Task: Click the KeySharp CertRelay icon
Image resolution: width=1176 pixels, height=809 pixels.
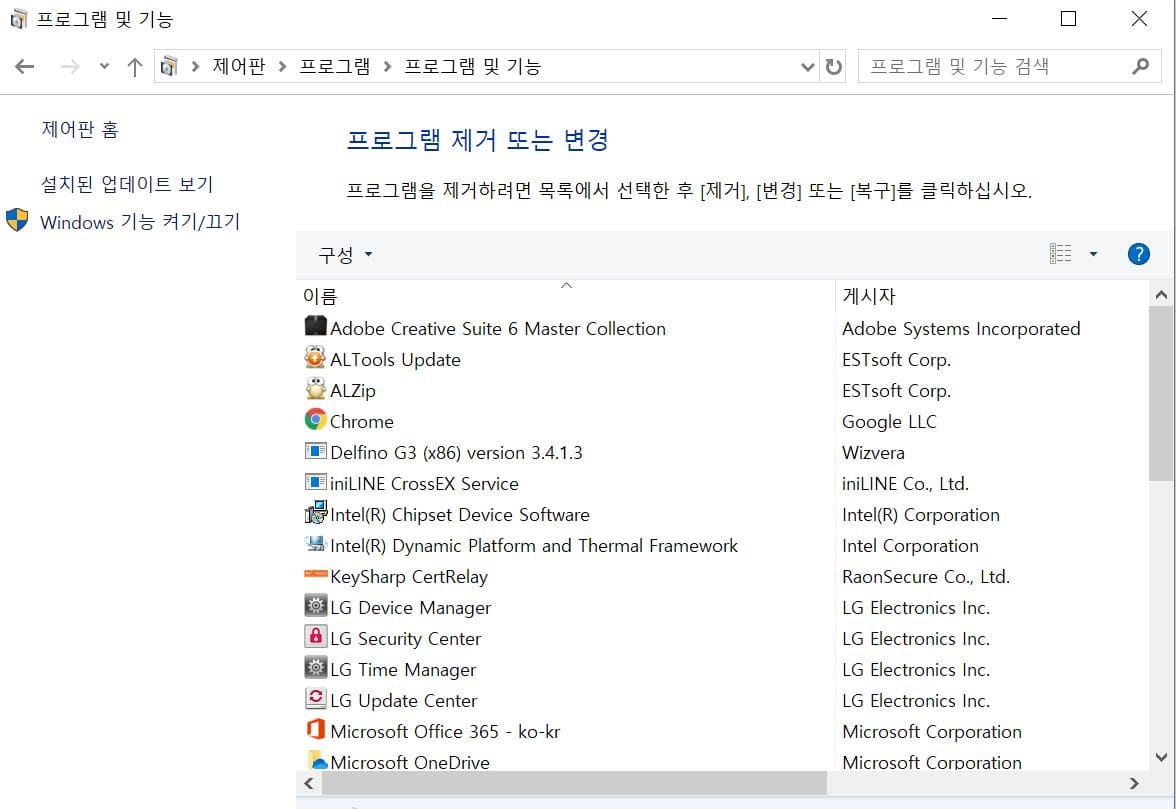Action: pyautogui.click(x=316, y=574)
